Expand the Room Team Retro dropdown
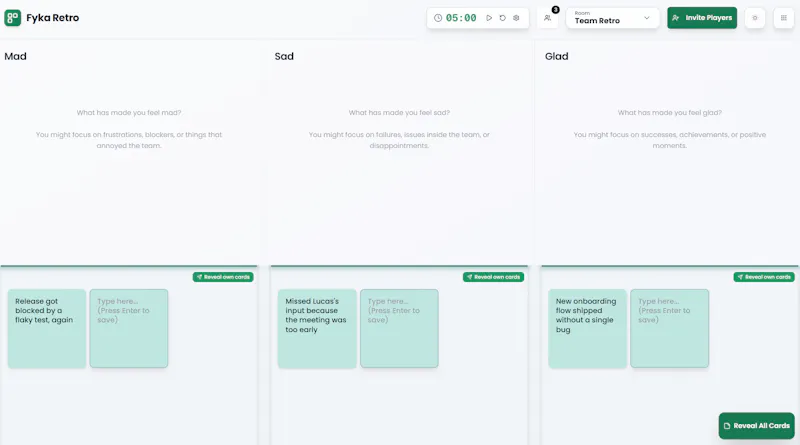This screenshot has width=800, height=445. 612,18
